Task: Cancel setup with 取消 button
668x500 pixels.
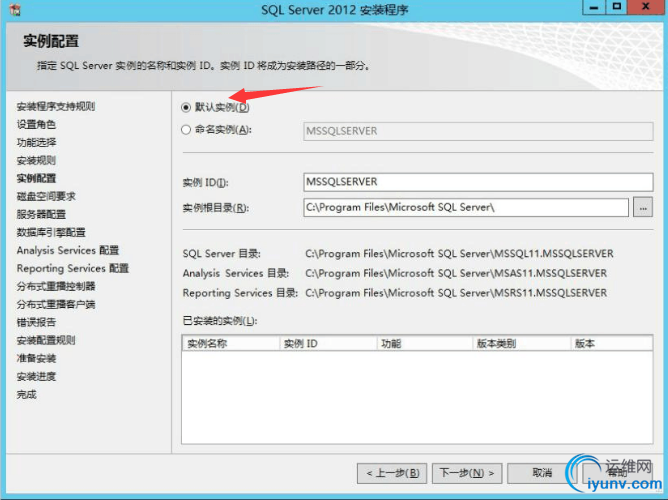Action: point(541,473)
